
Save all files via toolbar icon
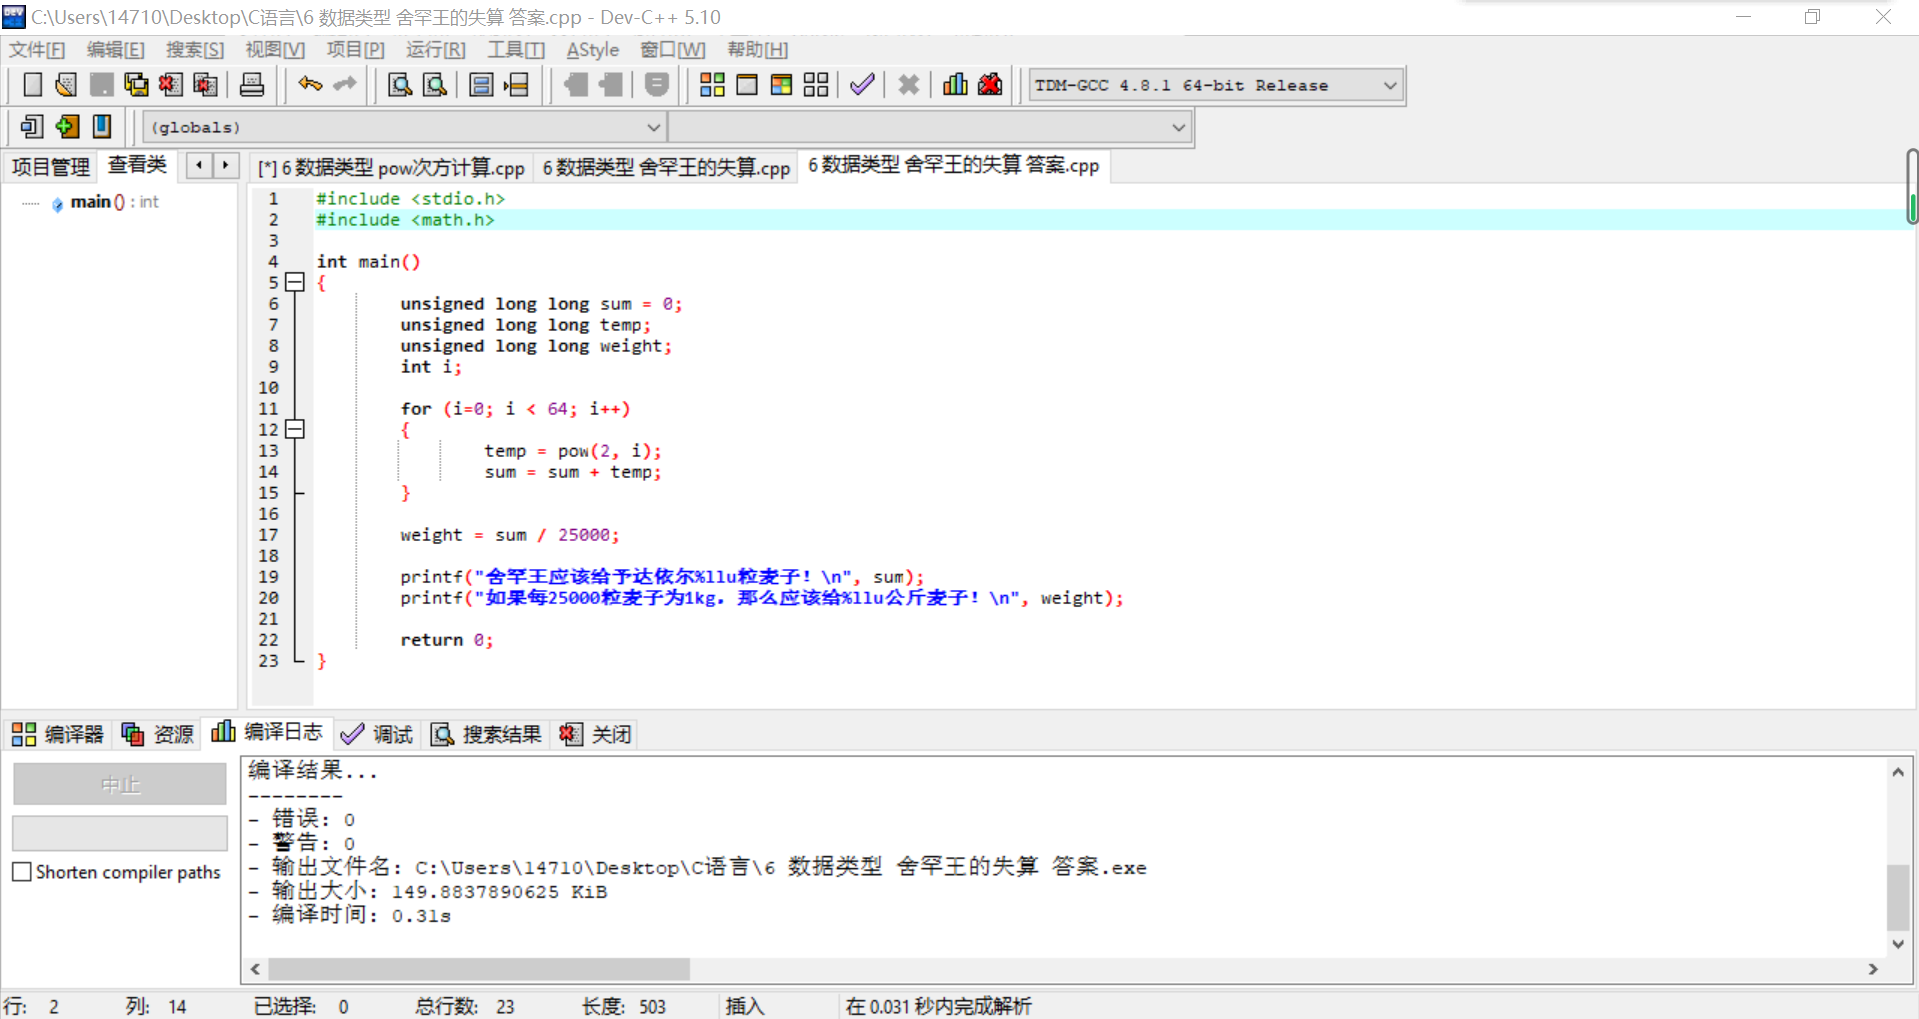pos(136,85)
